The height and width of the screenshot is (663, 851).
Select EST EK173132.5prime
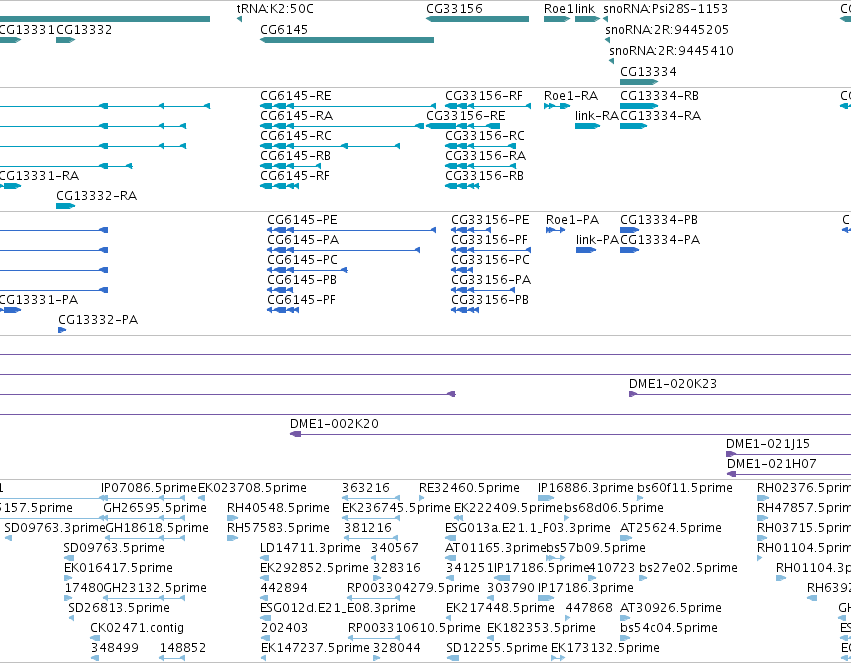pyautogui.click(x=605, y=648)
